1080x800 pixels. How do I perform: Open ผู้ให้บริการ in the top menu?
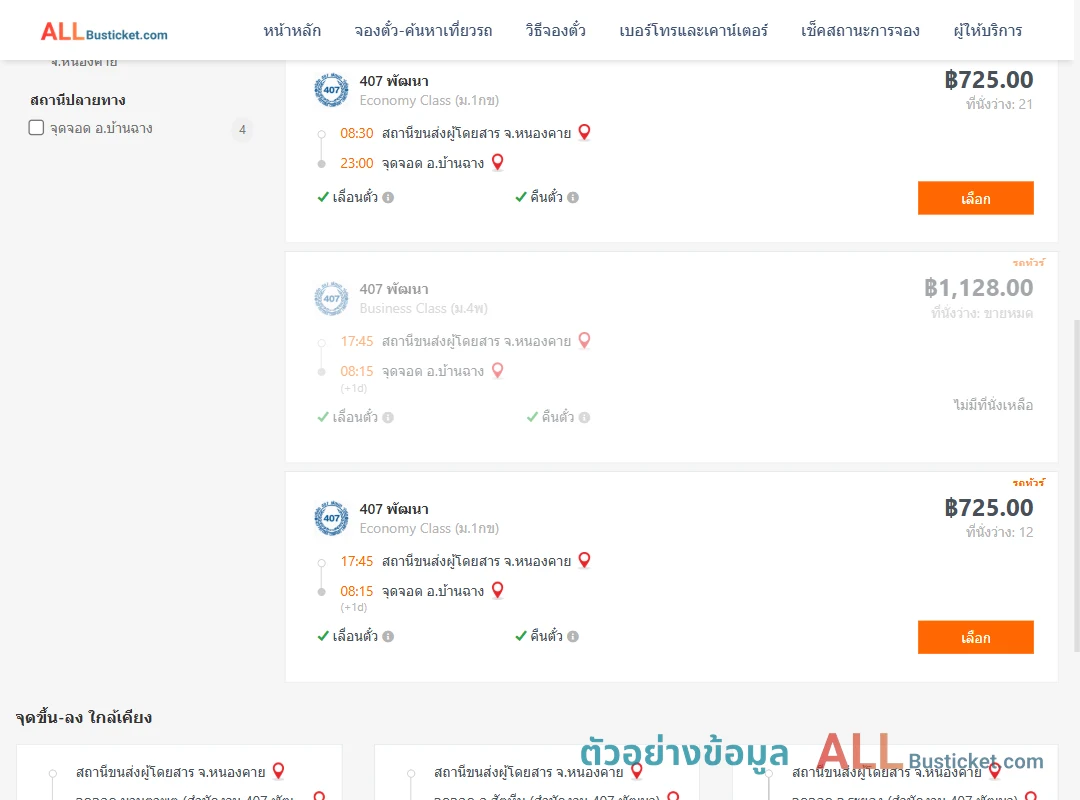tap(988, 31)
